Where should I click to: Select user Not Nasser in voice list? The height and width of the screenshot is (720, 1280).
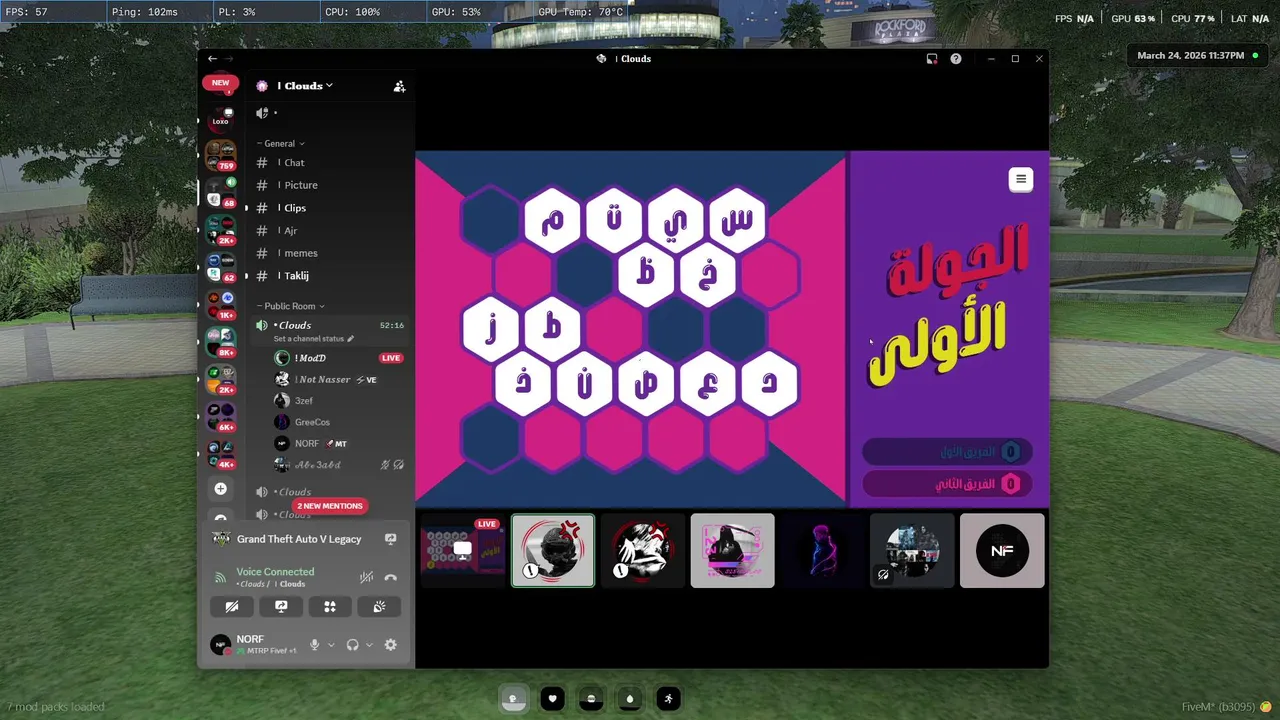pyautogui.click(x=340, y=380)
